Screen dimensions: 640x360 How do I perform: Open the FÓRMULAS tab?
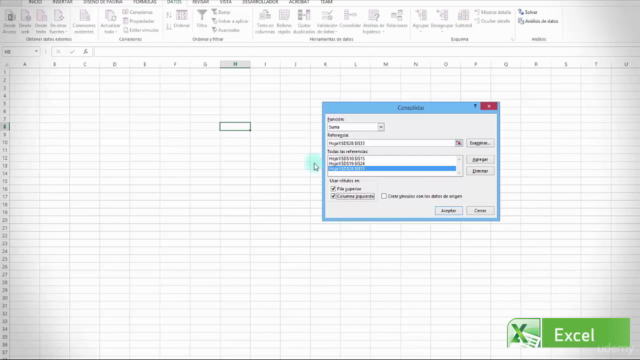tap(144, 2)
